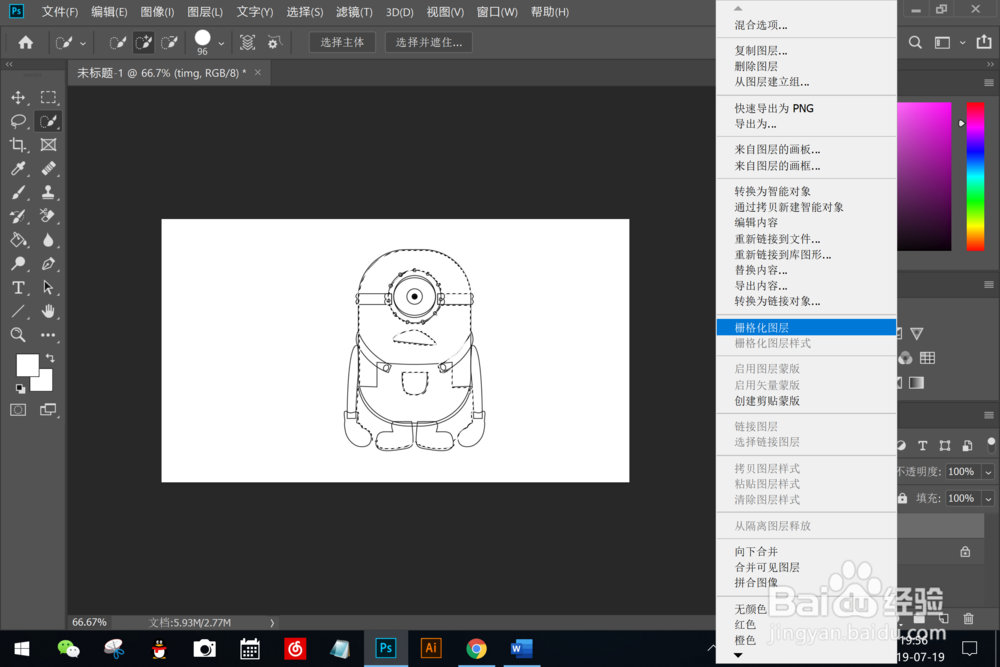Select the Line tool
Screen dimensions: 1000x667
point(18,311)
